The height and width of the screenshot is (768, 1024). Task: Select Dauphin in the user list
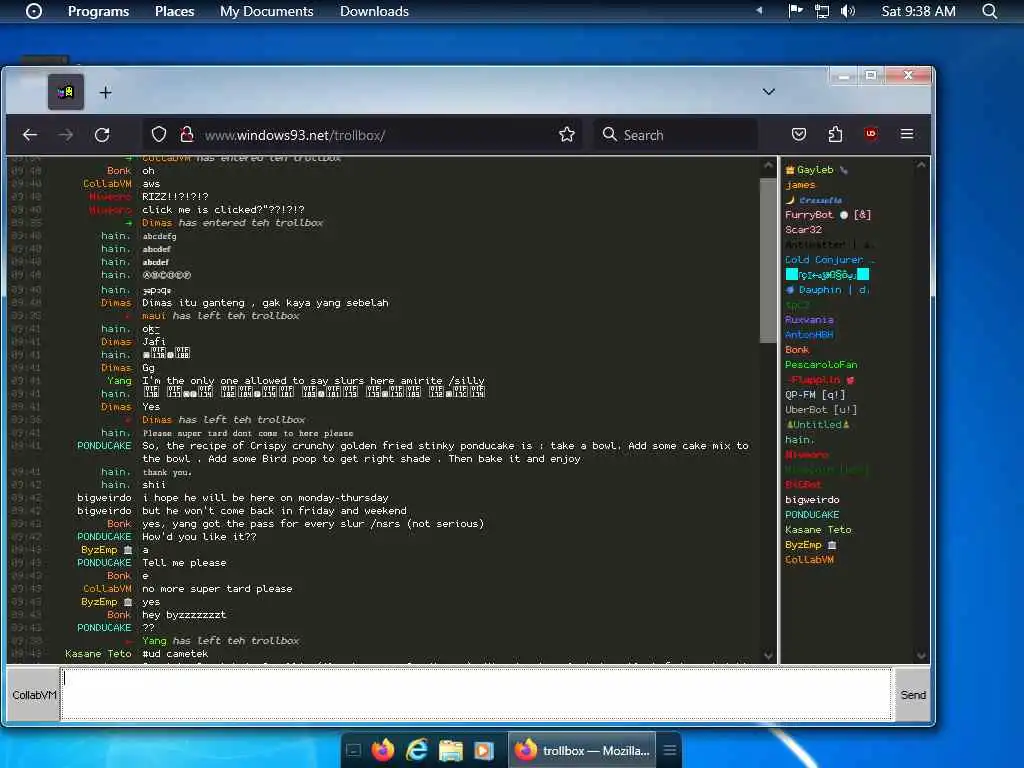point(827,290)
